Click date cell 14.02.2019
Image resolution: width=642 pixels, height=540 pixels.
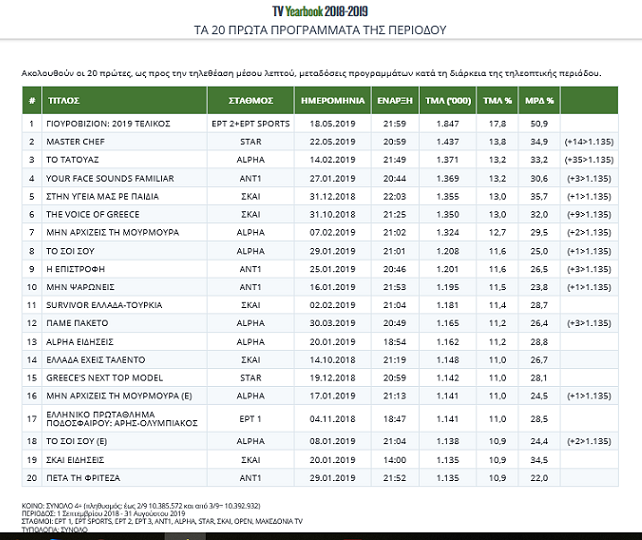point(332,160)
